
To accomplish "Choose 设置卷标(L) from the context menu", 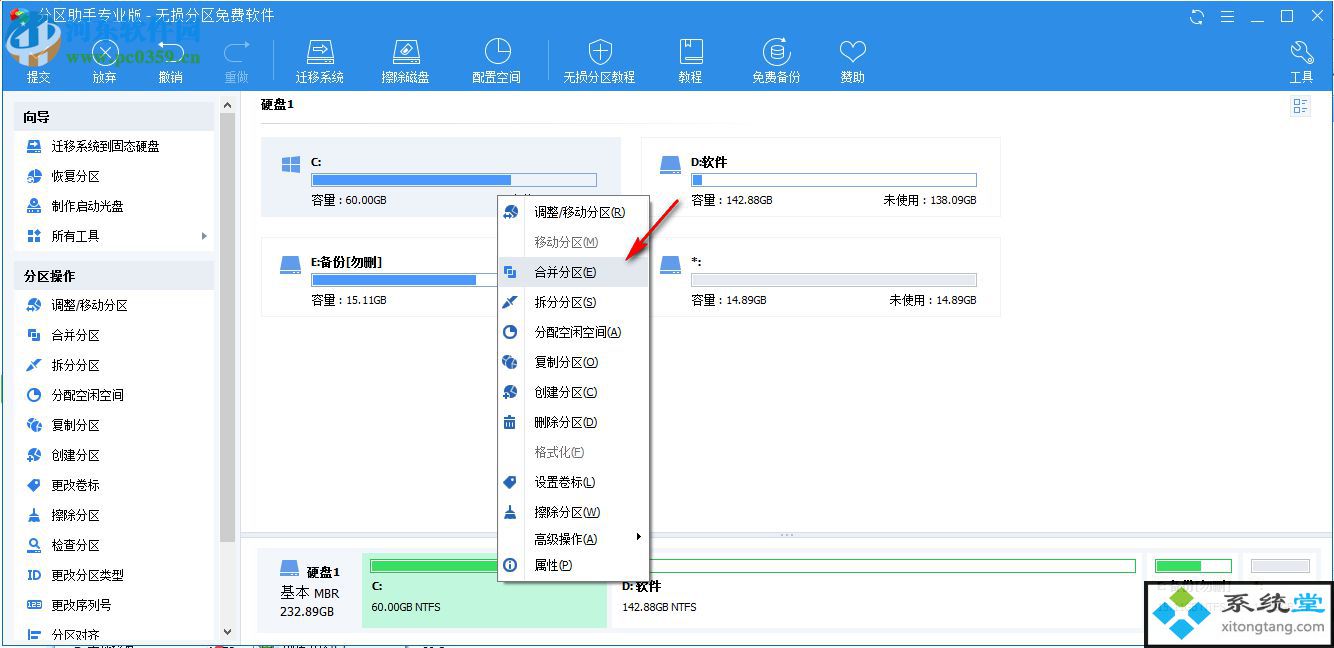I will point(573,482).
